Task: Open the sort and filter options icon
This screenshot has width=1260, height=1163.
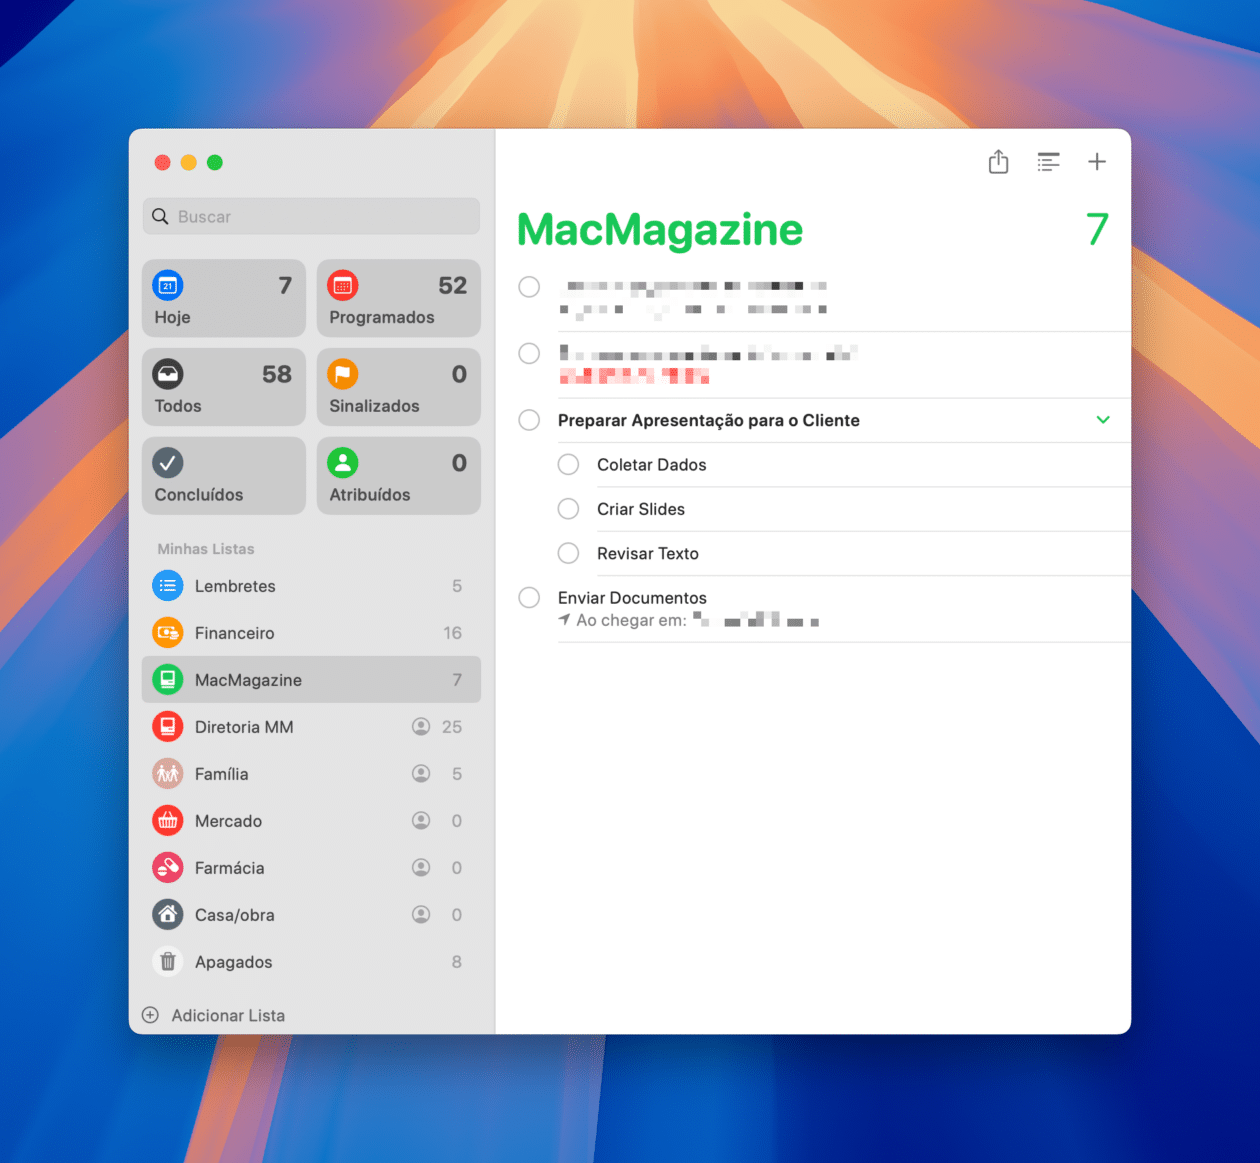Action: [1048, 161]
